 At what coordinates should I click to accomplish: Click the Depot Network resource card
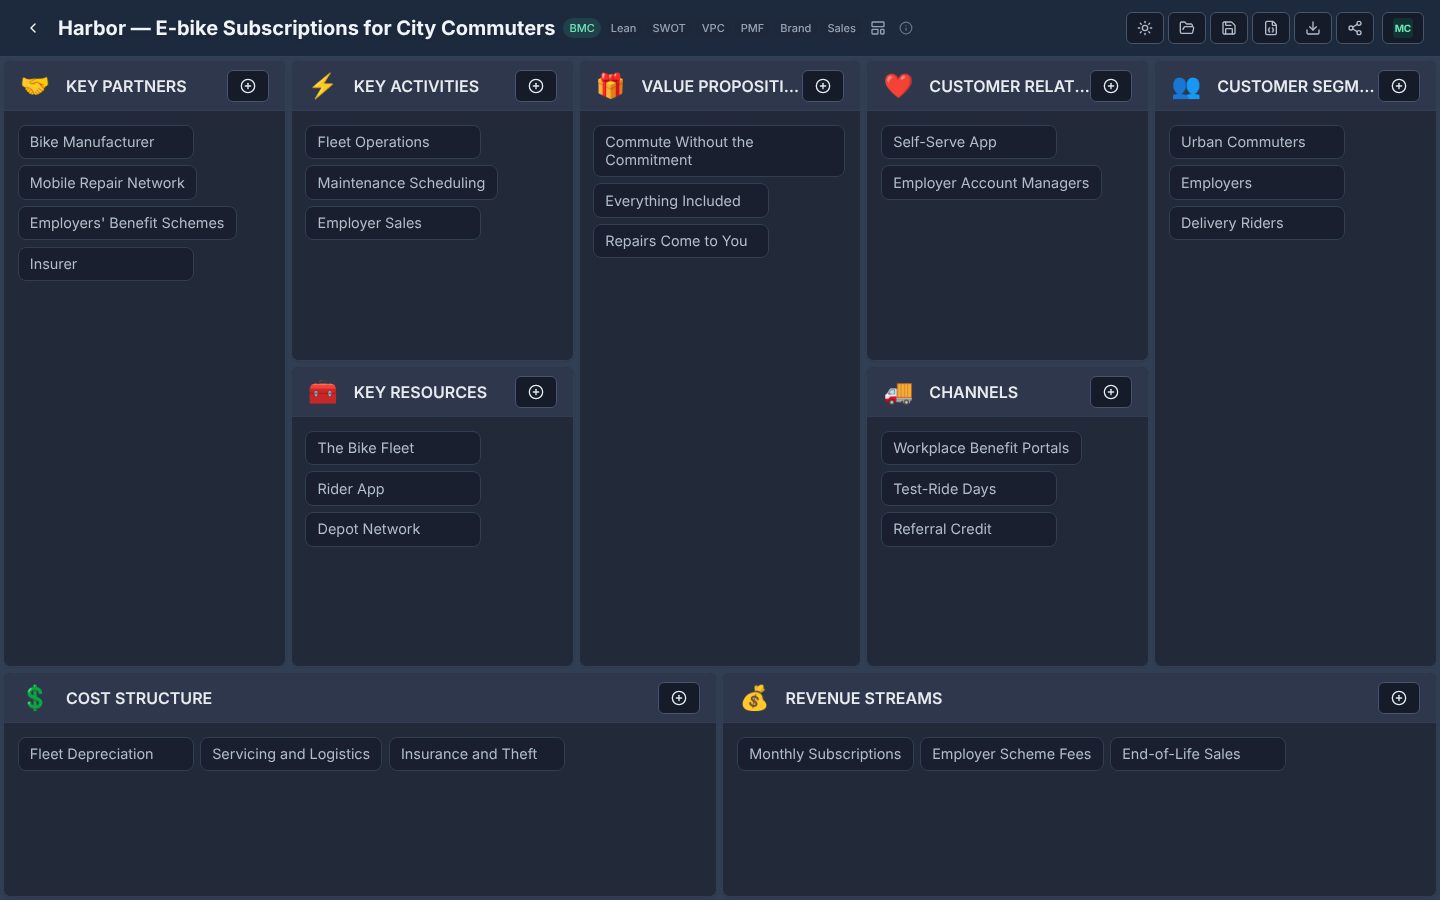pyautogui.click(x=393, y=529)
